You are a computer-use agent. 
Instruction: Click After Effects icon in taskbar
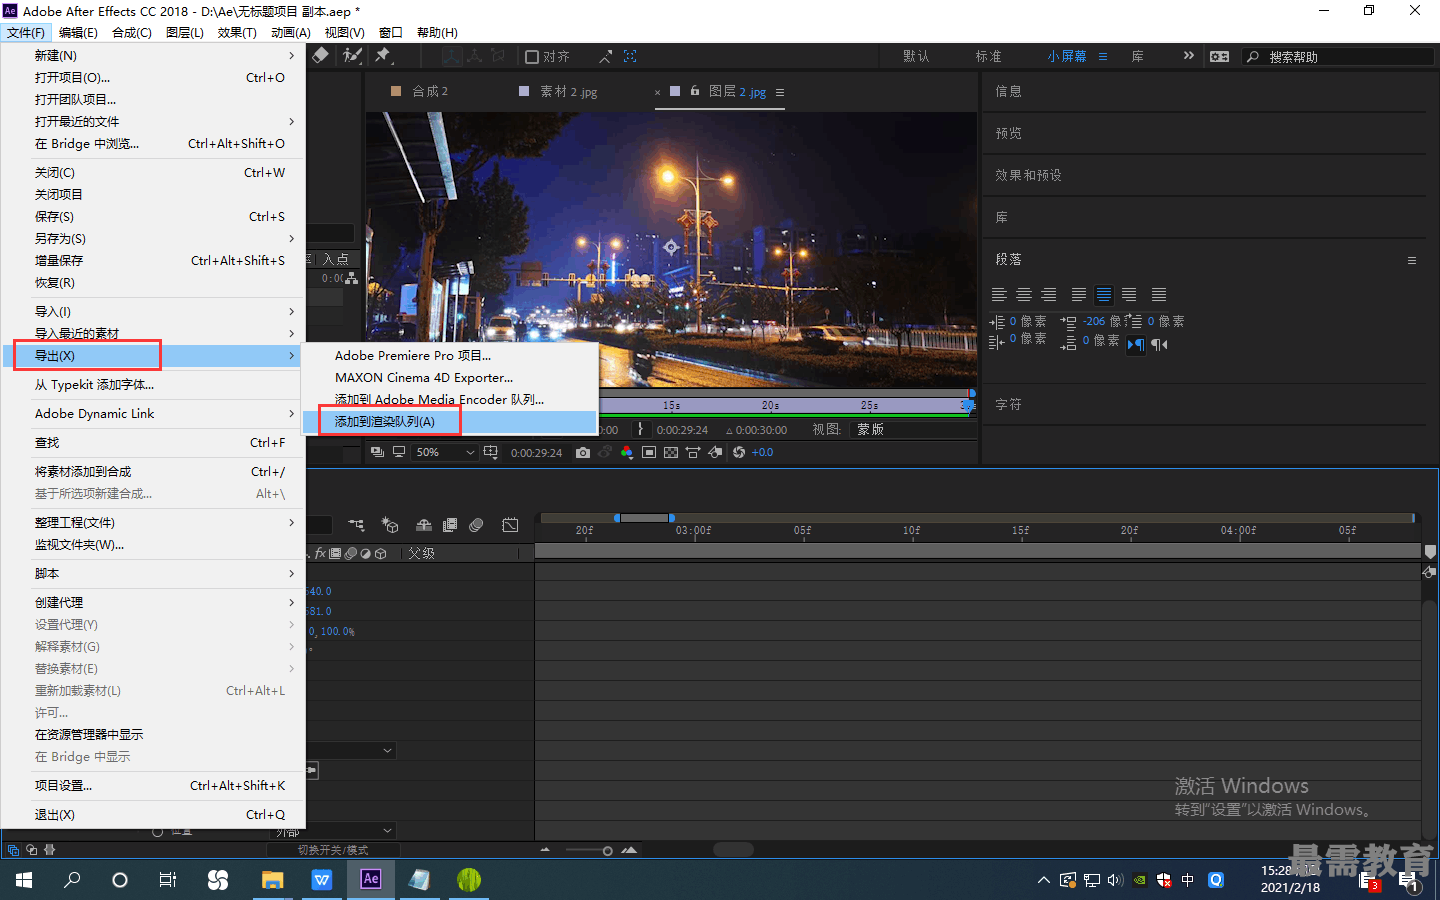click(371, 879)
